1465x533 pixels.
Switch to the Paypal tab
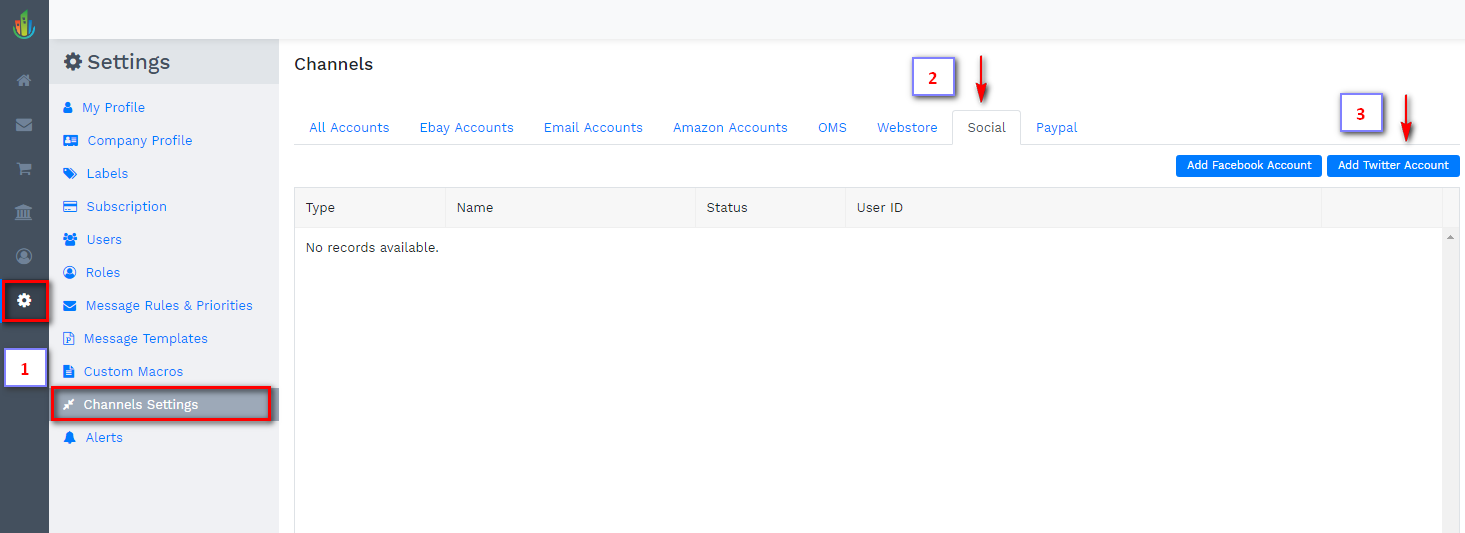tap(1056, 128)
